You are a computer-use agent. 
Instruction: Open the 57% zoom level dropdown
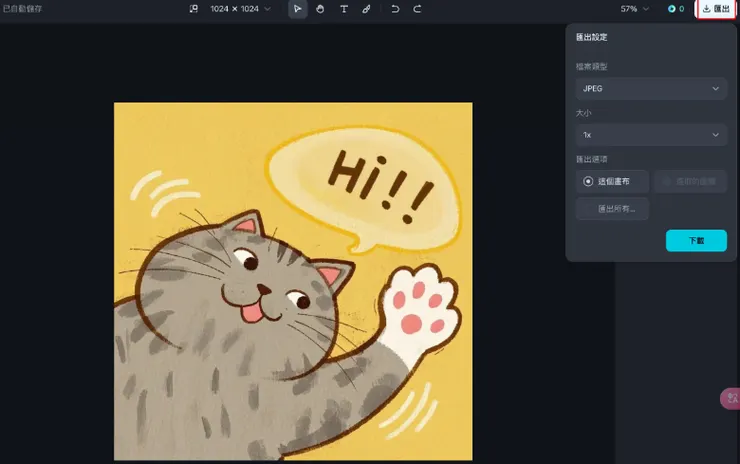[x=635, y=9]
